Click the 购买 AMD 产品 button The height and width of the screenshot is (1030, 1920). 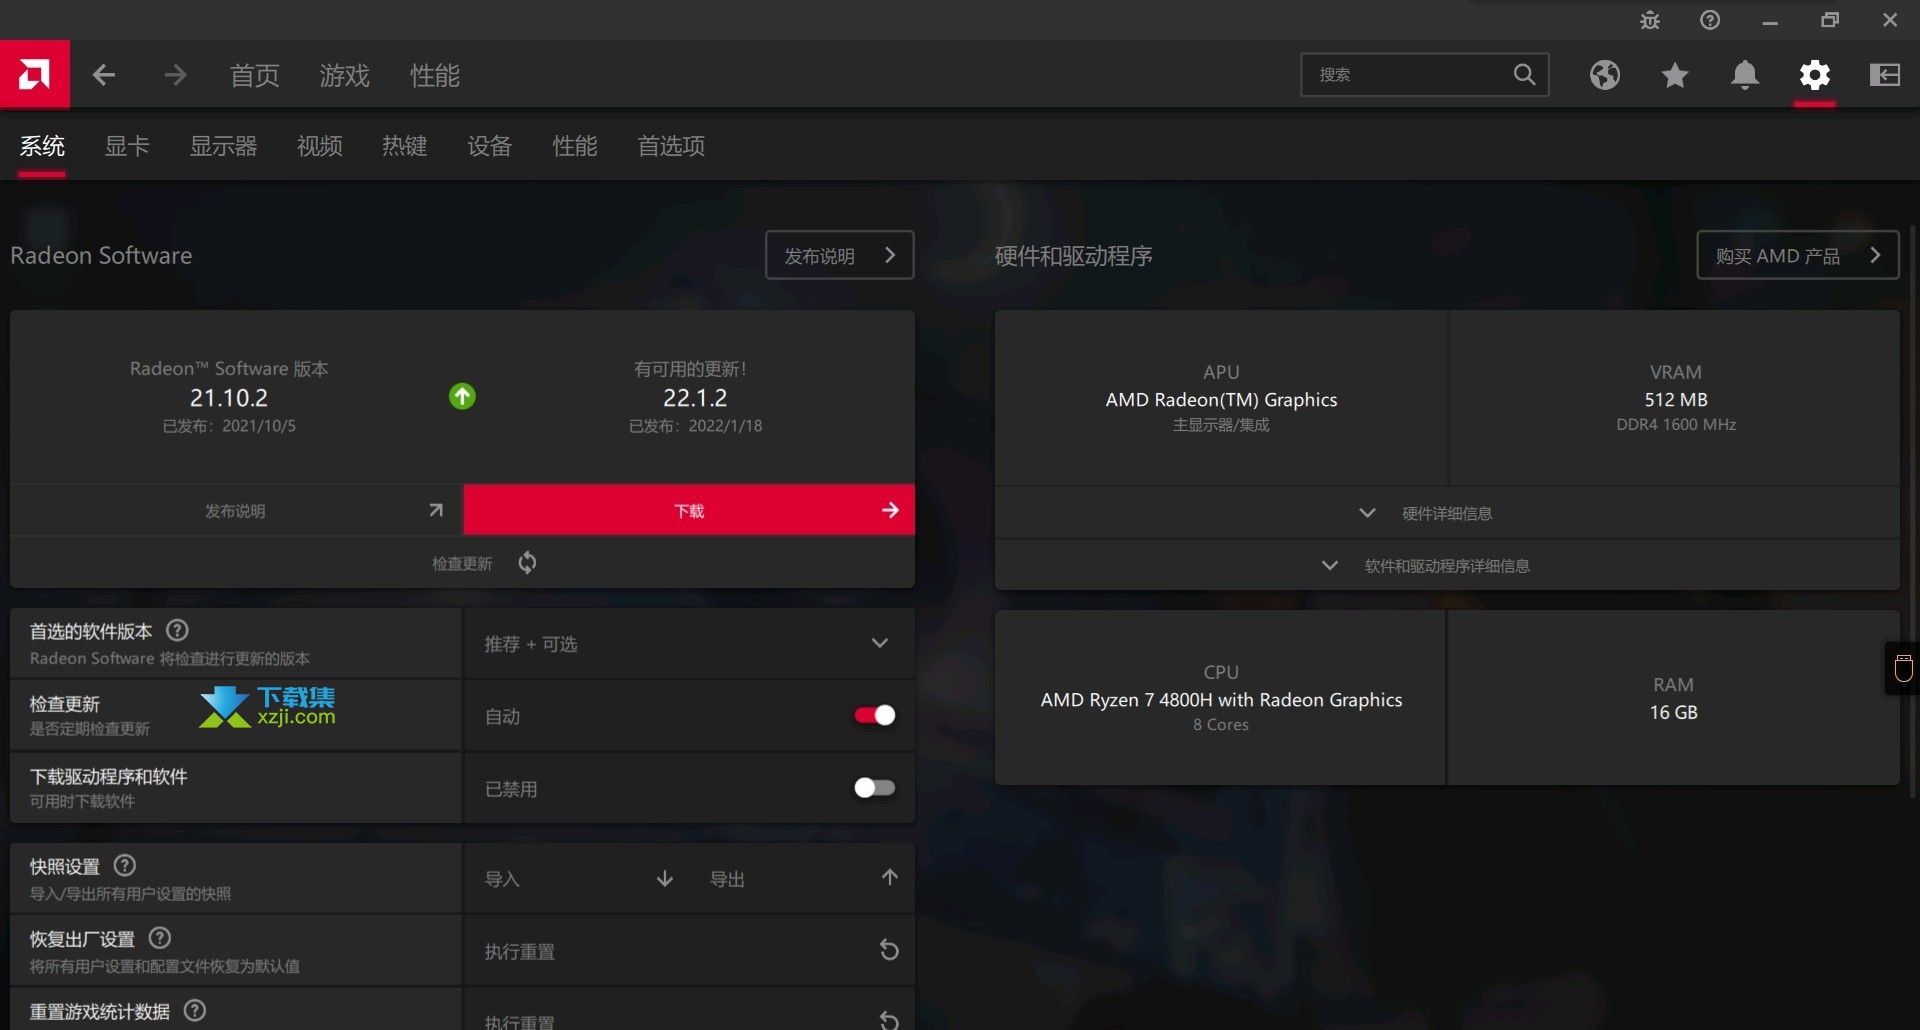1798,255
